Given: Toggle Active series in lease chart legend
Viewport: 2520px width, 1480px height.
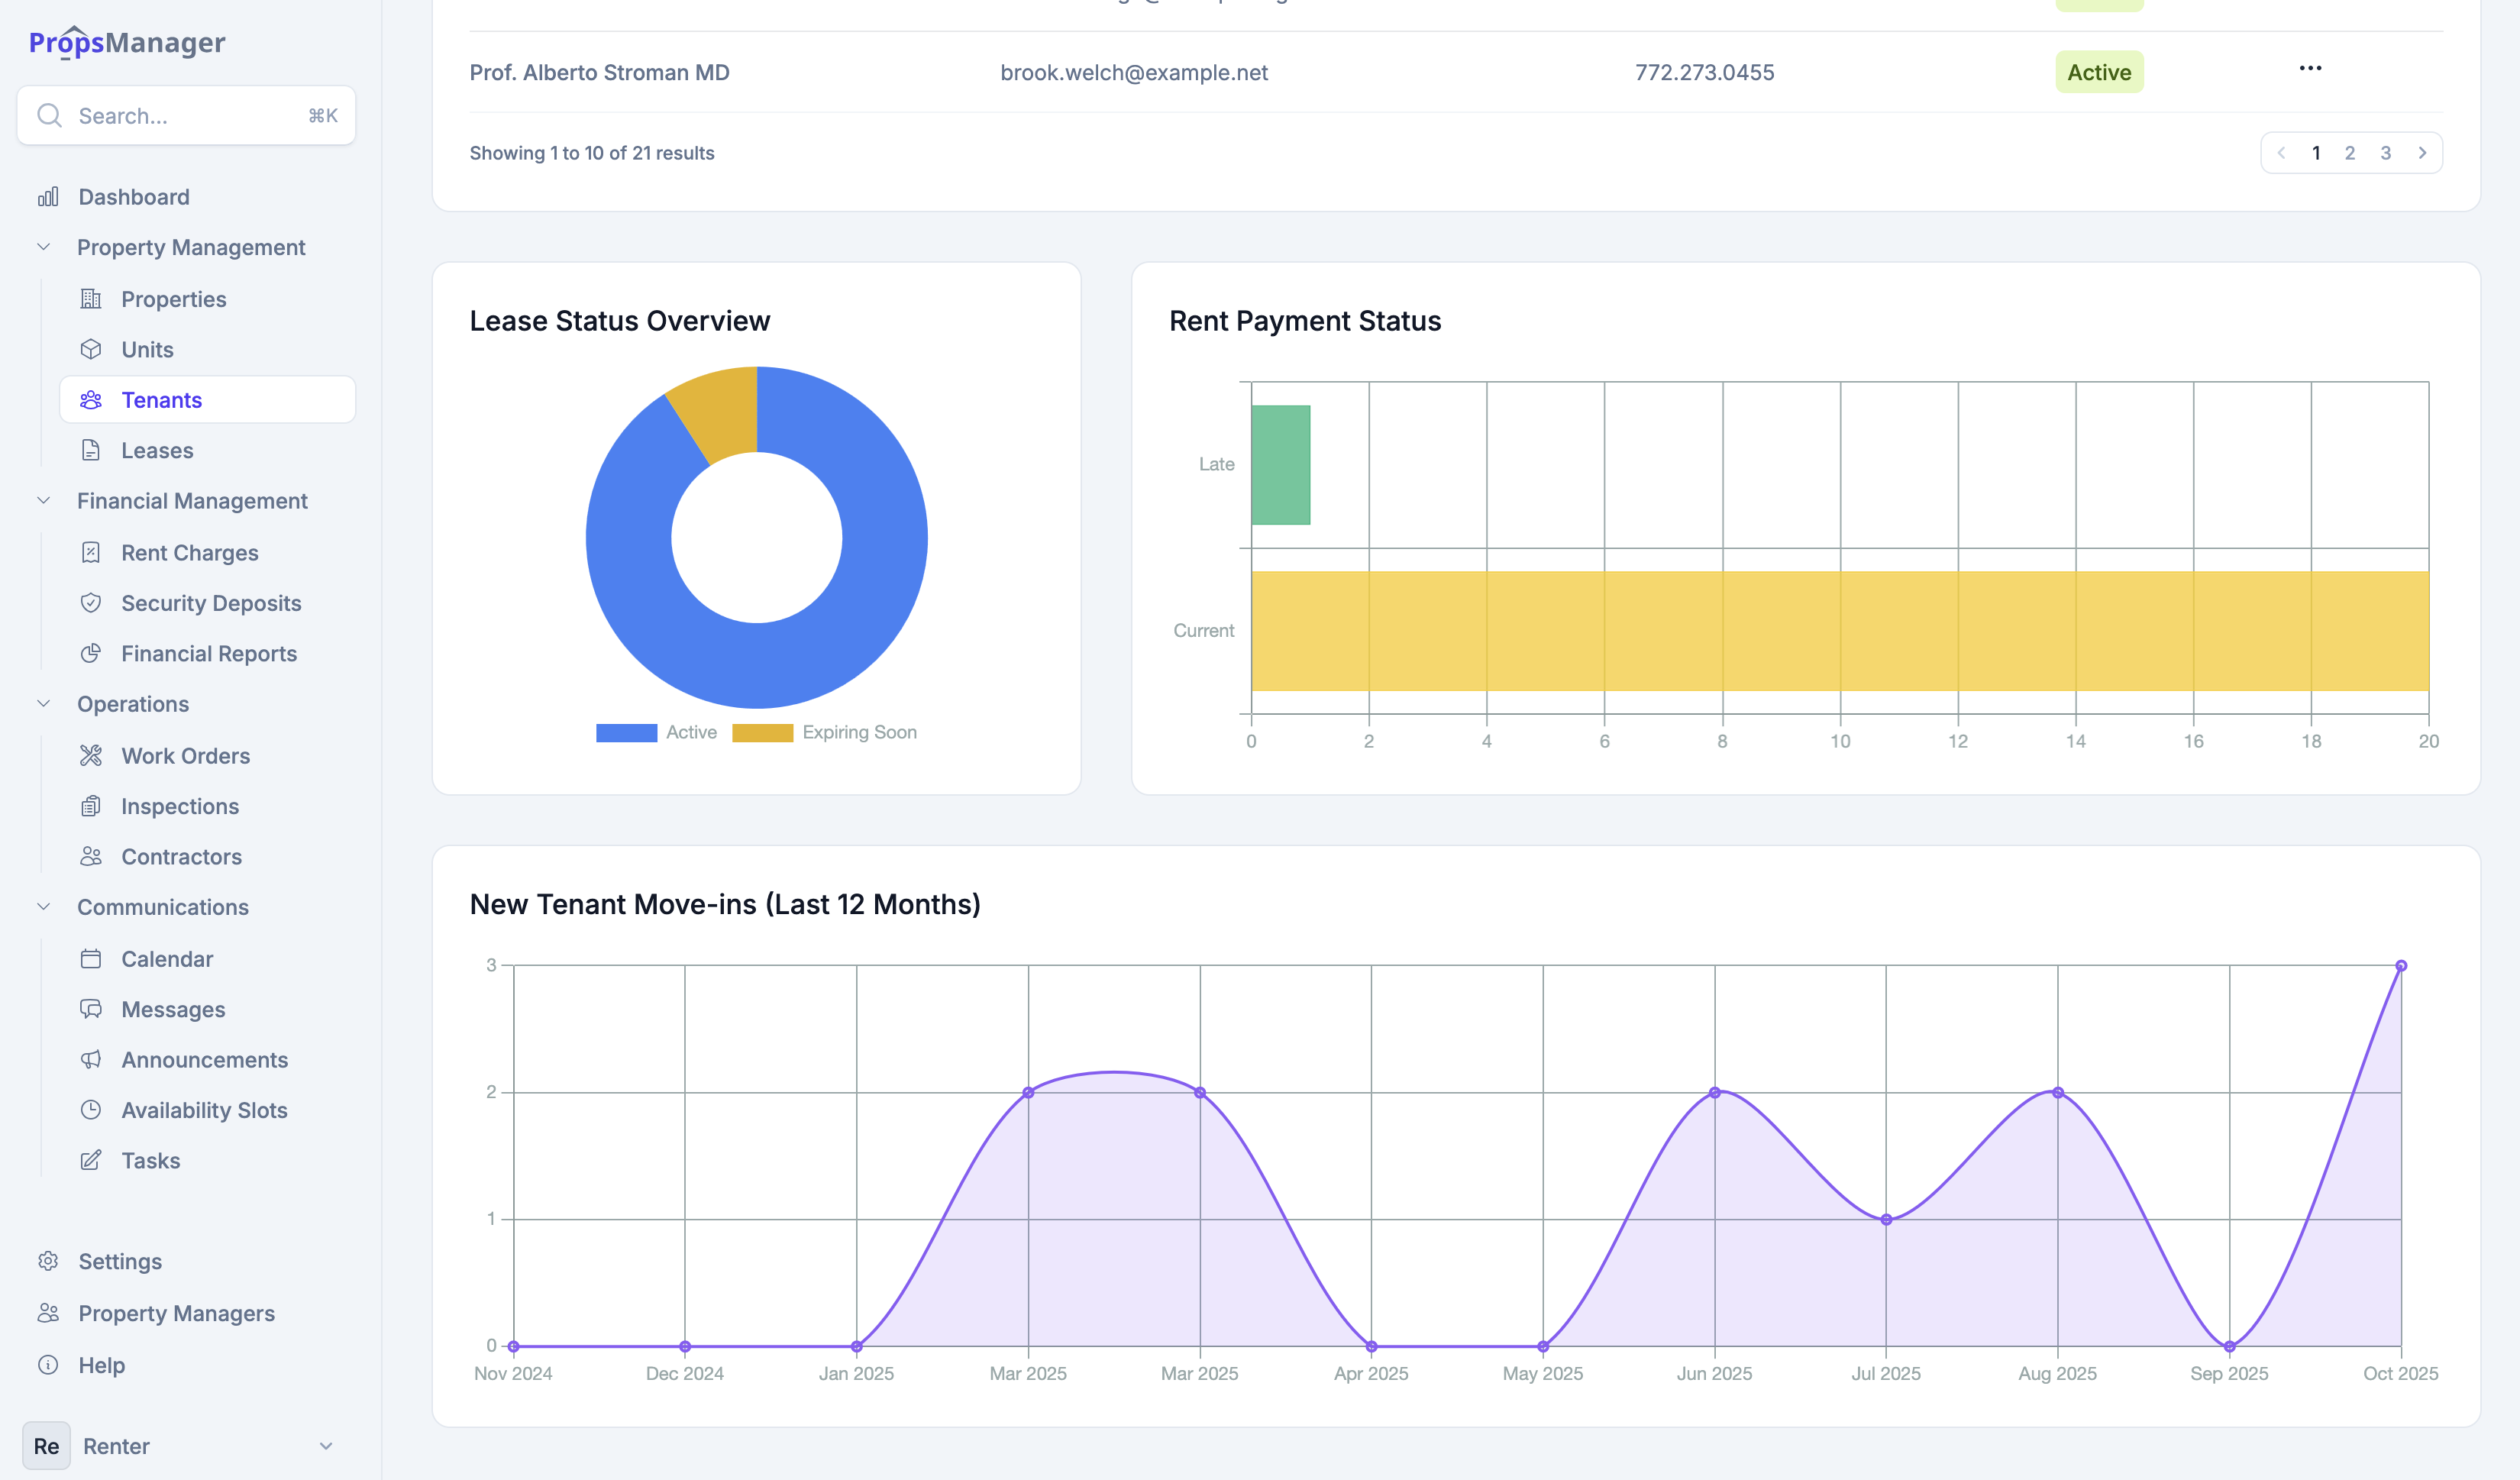Looking at the screenshot, I should (x=656, y=733).
